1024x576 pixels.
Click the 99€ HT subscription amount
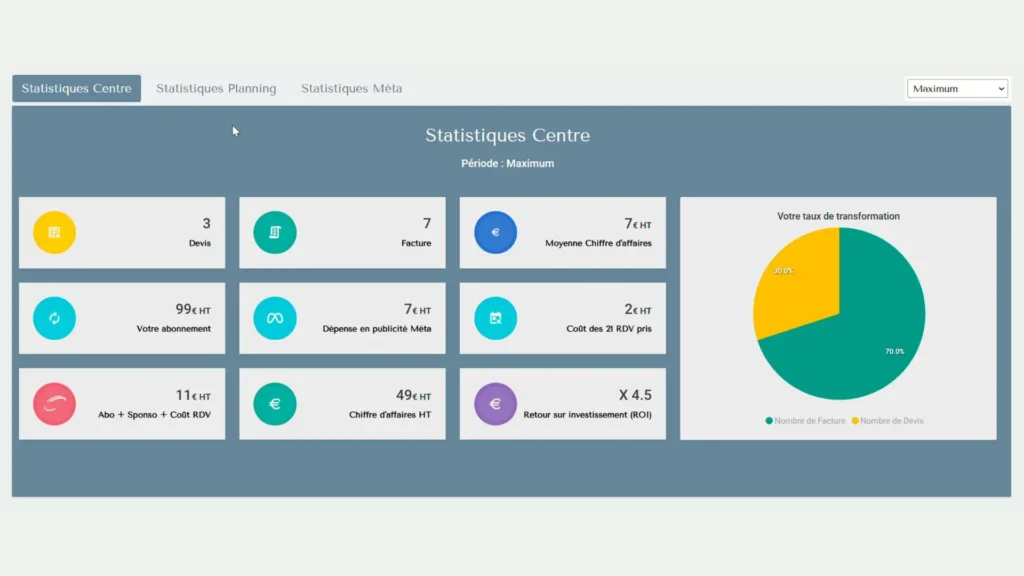[192, 310]
